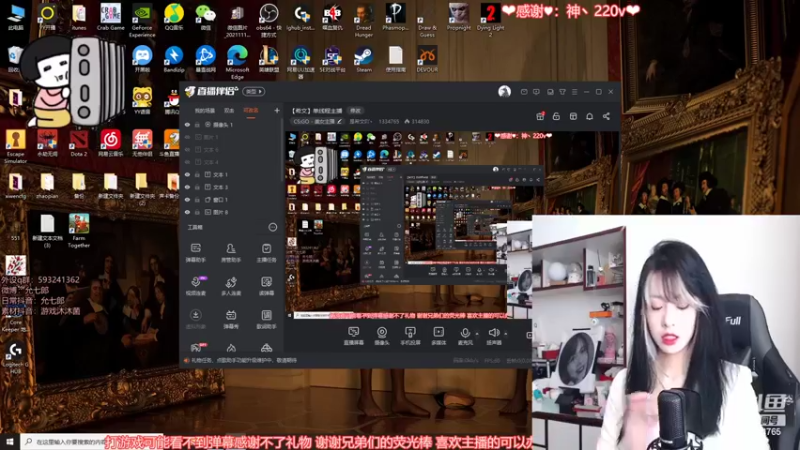
Task: Click the lock icon in stream header
Action: coord(556,116)
